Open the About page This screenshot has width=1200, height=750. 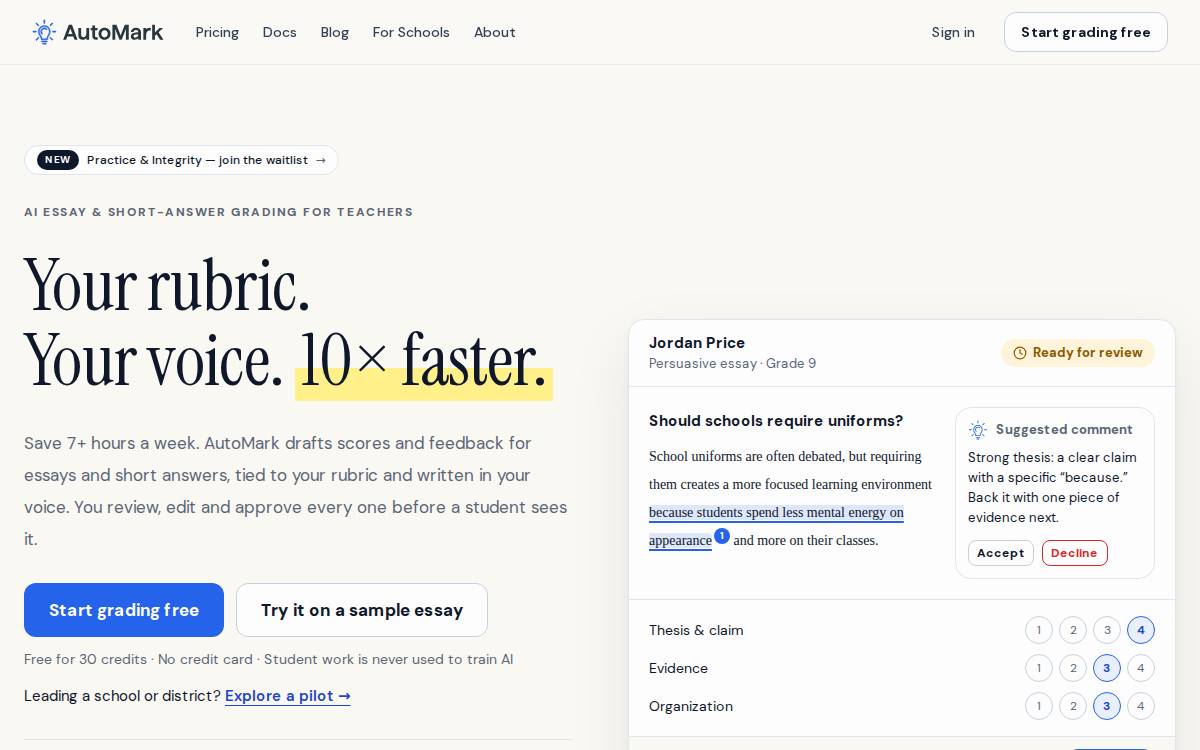[x=494, y=32]
